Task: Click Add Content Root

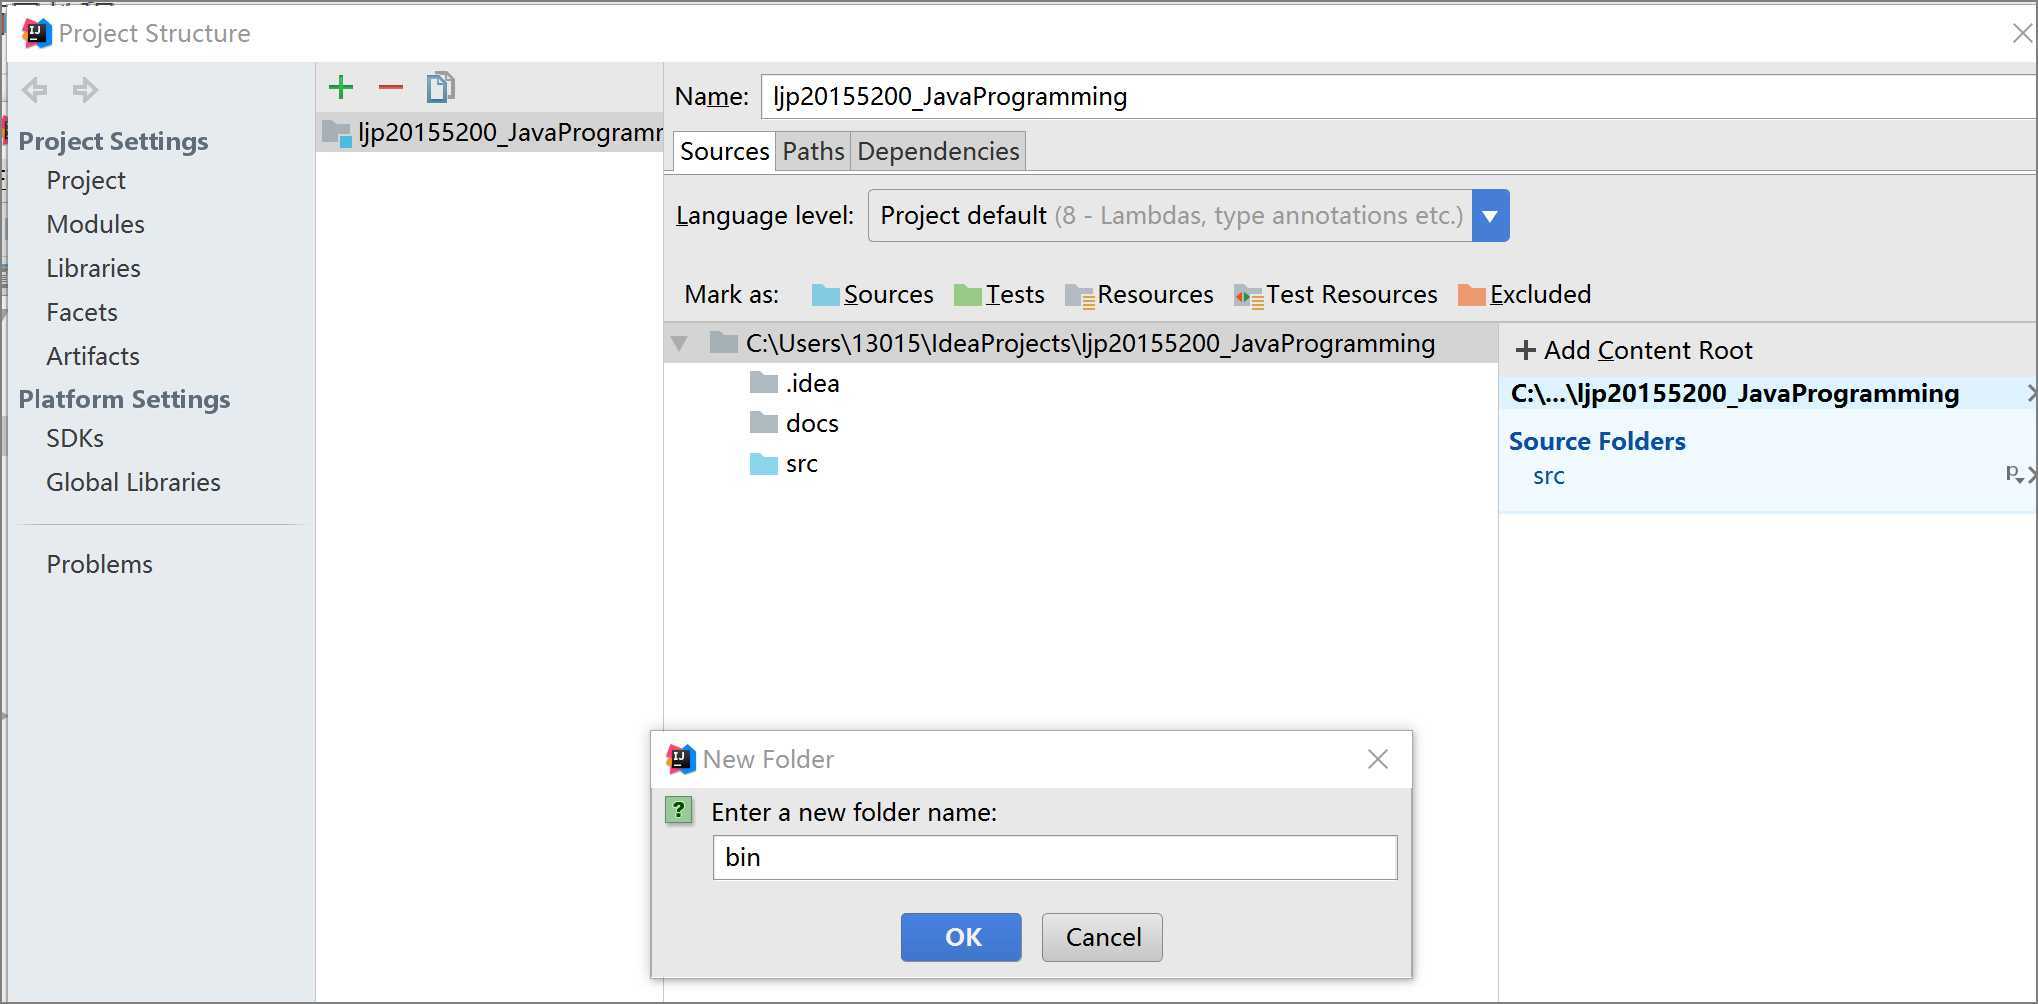Action: [1634, 350]
